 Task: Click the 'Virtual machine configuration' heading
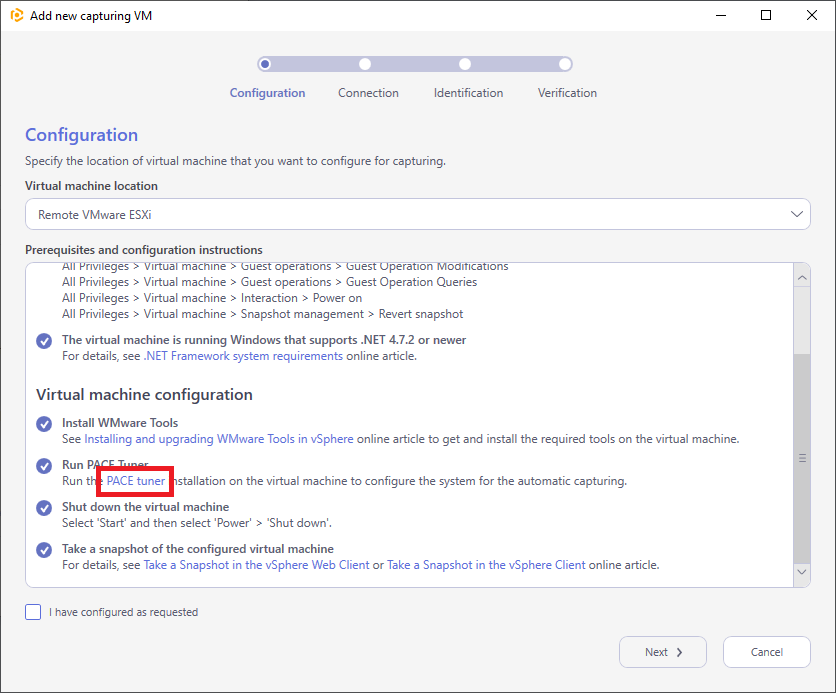pos(144,394)
